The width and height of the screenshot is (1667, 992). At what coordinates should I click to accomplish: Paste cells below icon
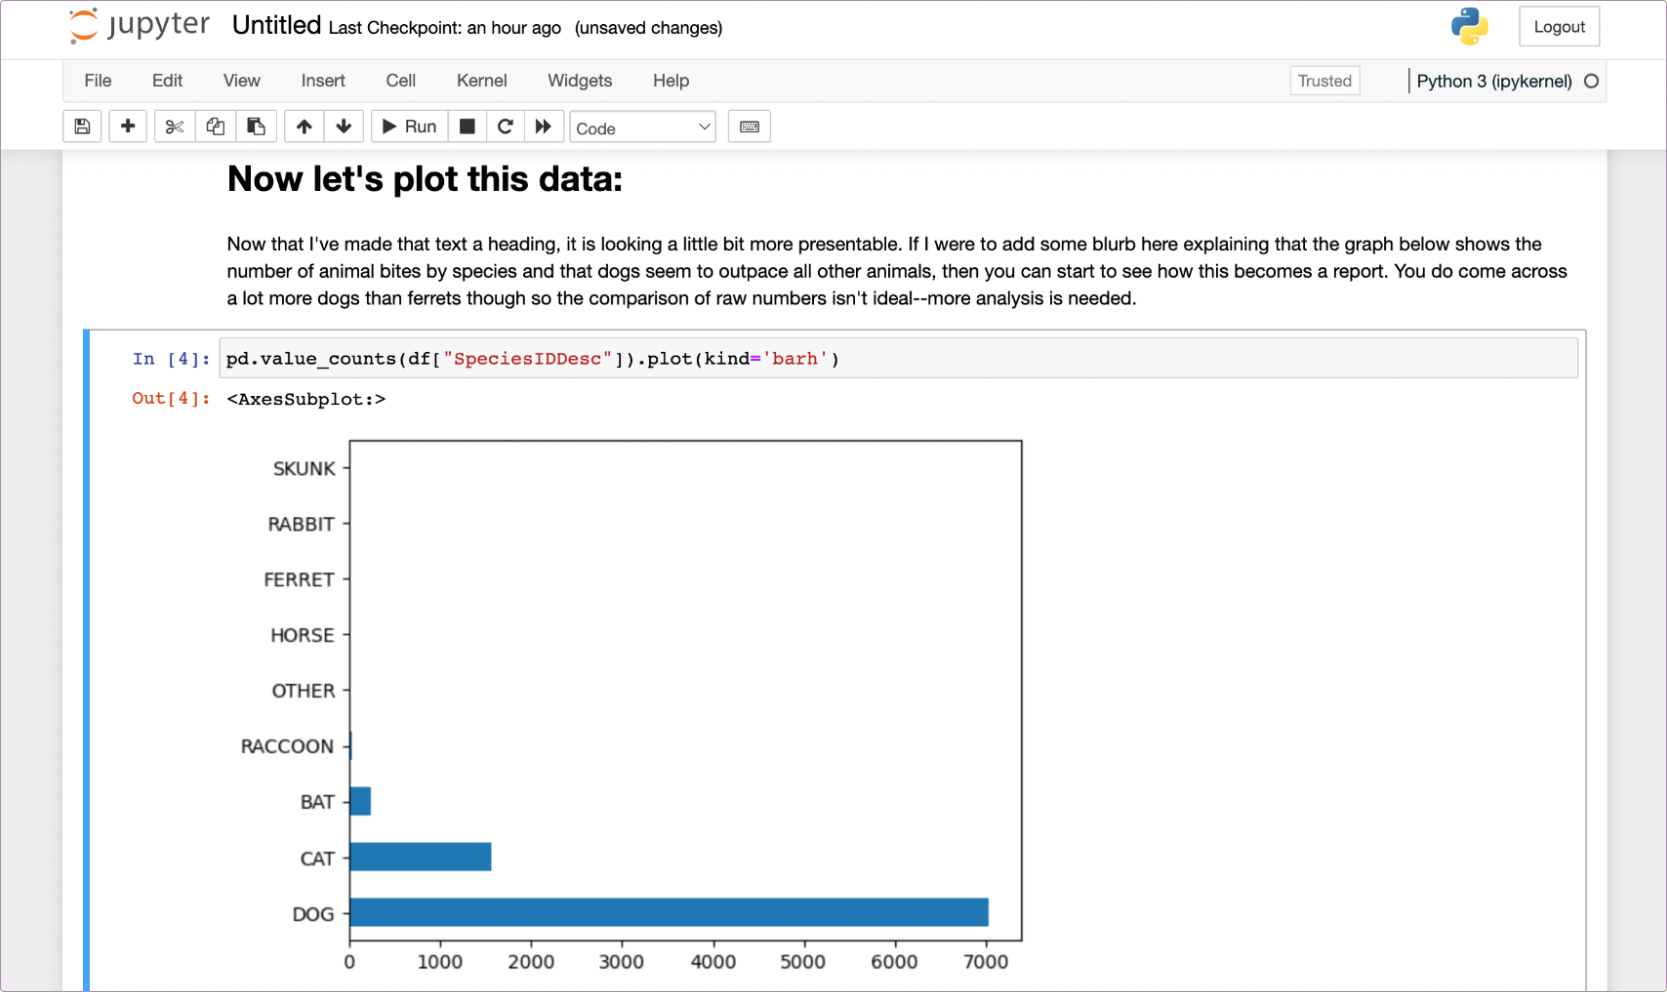[x=256, y=127]
